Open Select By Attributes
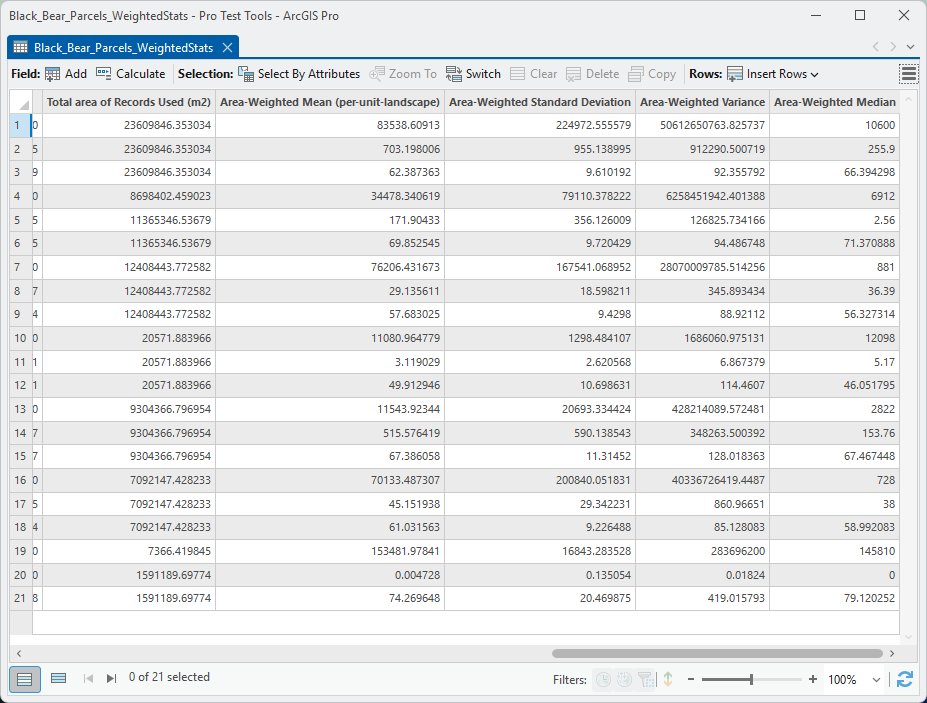The height and width of the screenshot is (703, 927). pos(299,74)
